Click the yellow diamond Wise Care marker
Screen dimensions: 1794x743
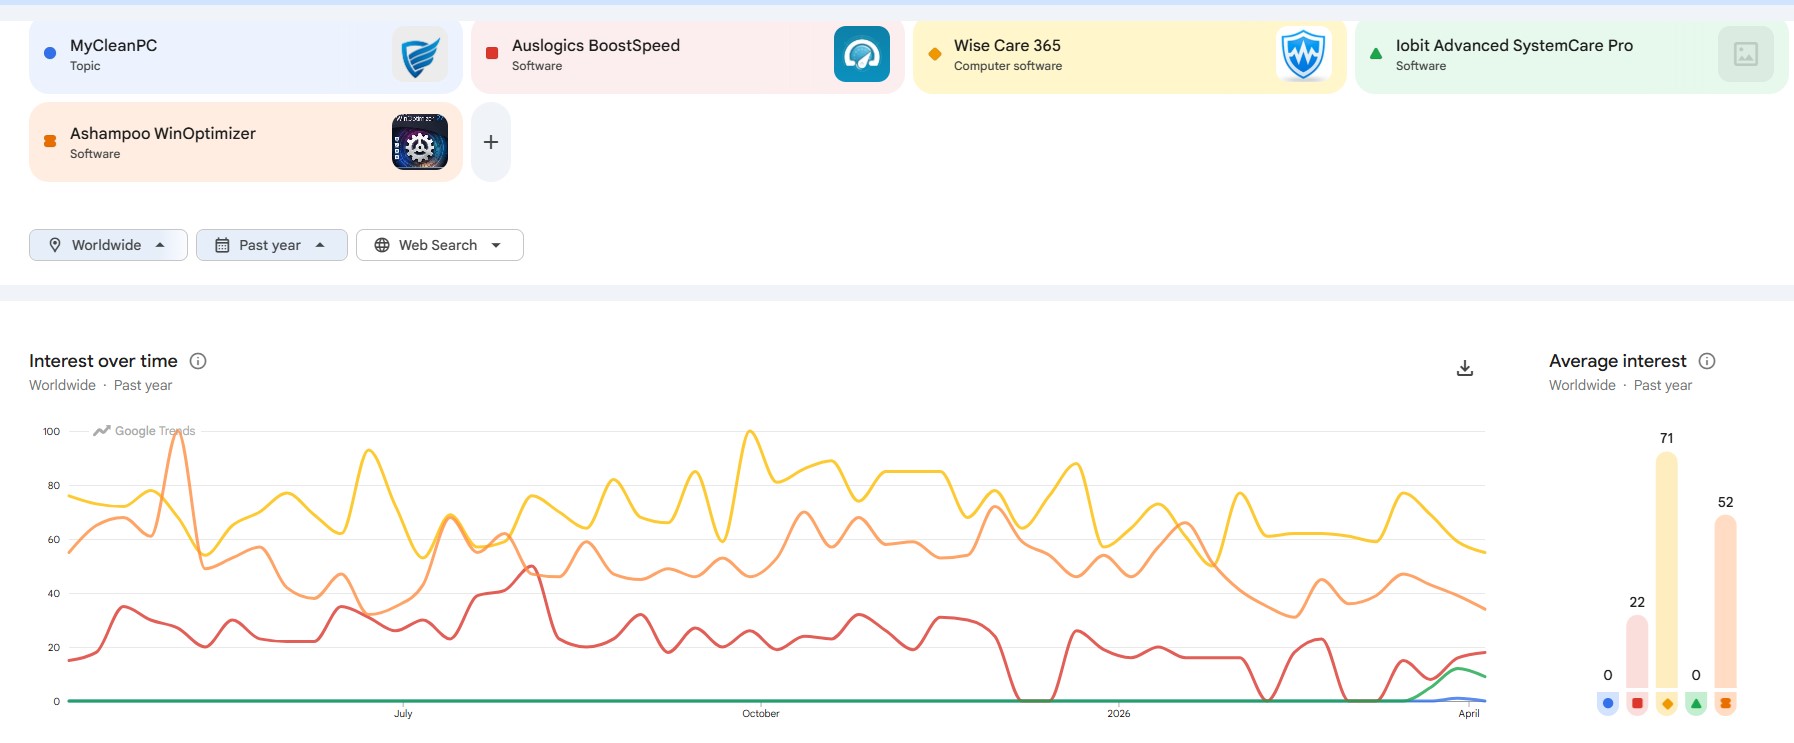coord(935,54)
